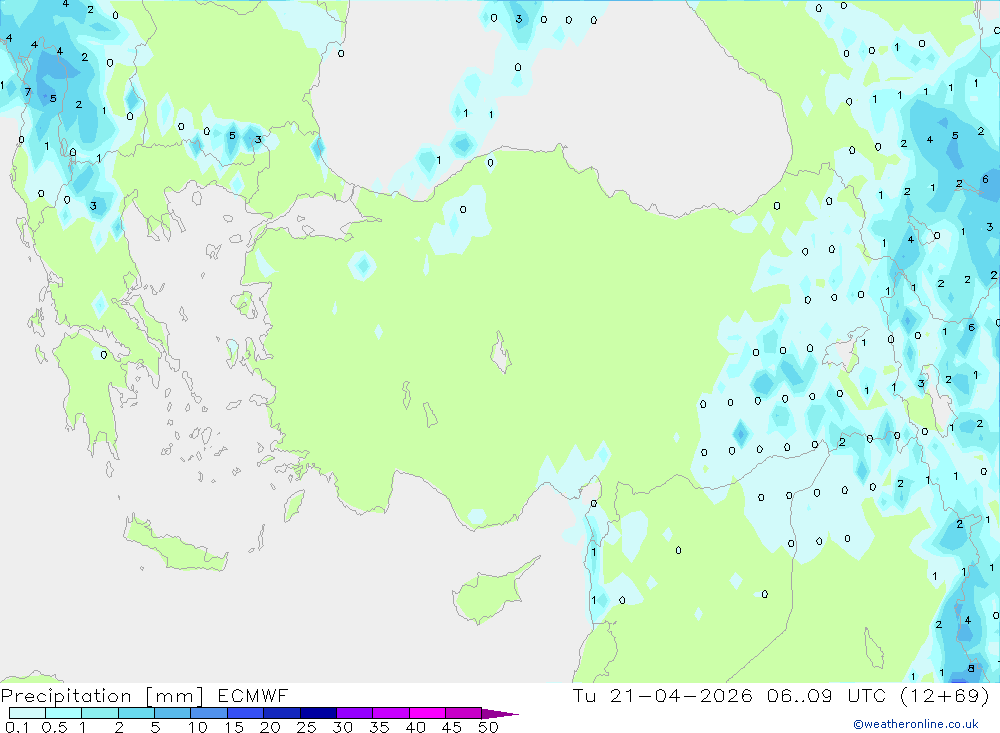Screen dimensions: 1000x733
Task: Click the "(12+69)" forecast run text
Action: (945, 696)
